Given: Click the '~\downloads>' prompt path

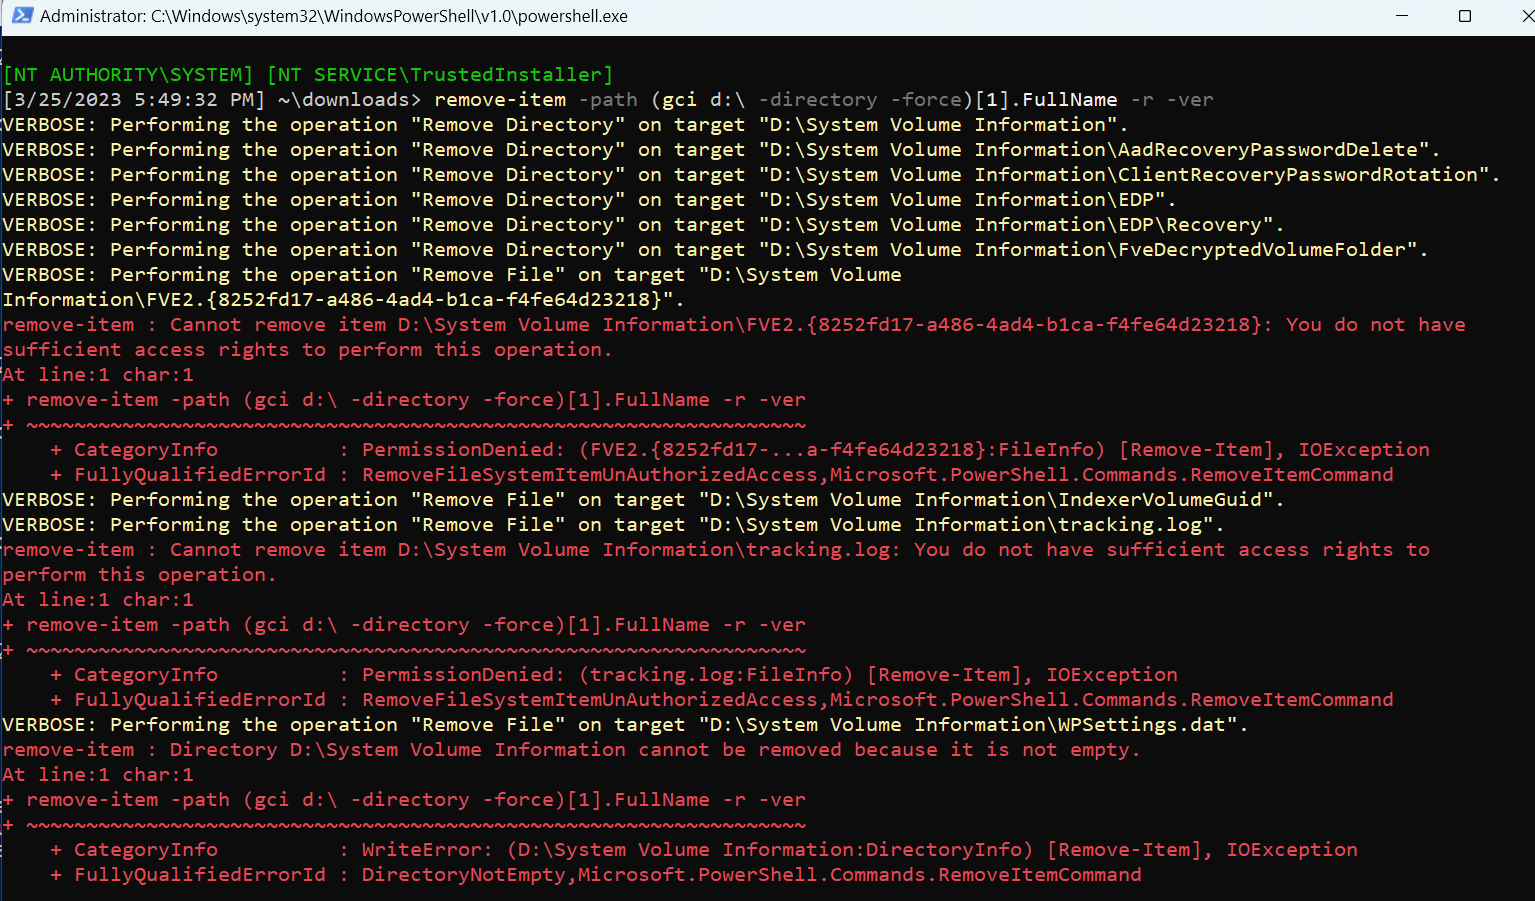Looking at the screenshot, I should (350, 100).
